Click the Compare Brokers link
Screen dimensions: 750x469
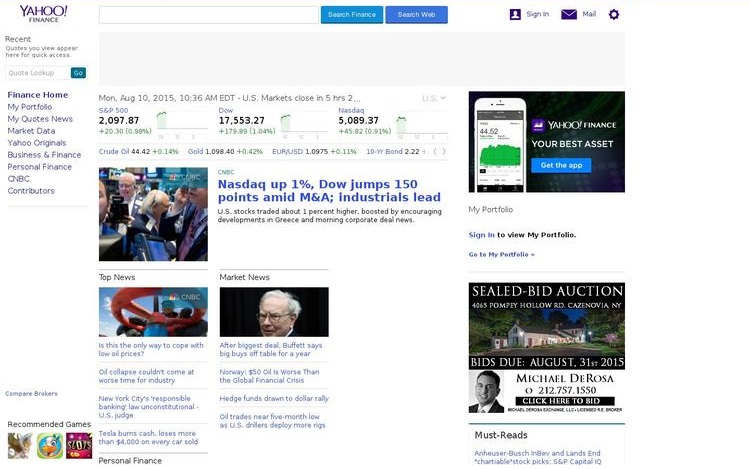(x=32, y=393)
